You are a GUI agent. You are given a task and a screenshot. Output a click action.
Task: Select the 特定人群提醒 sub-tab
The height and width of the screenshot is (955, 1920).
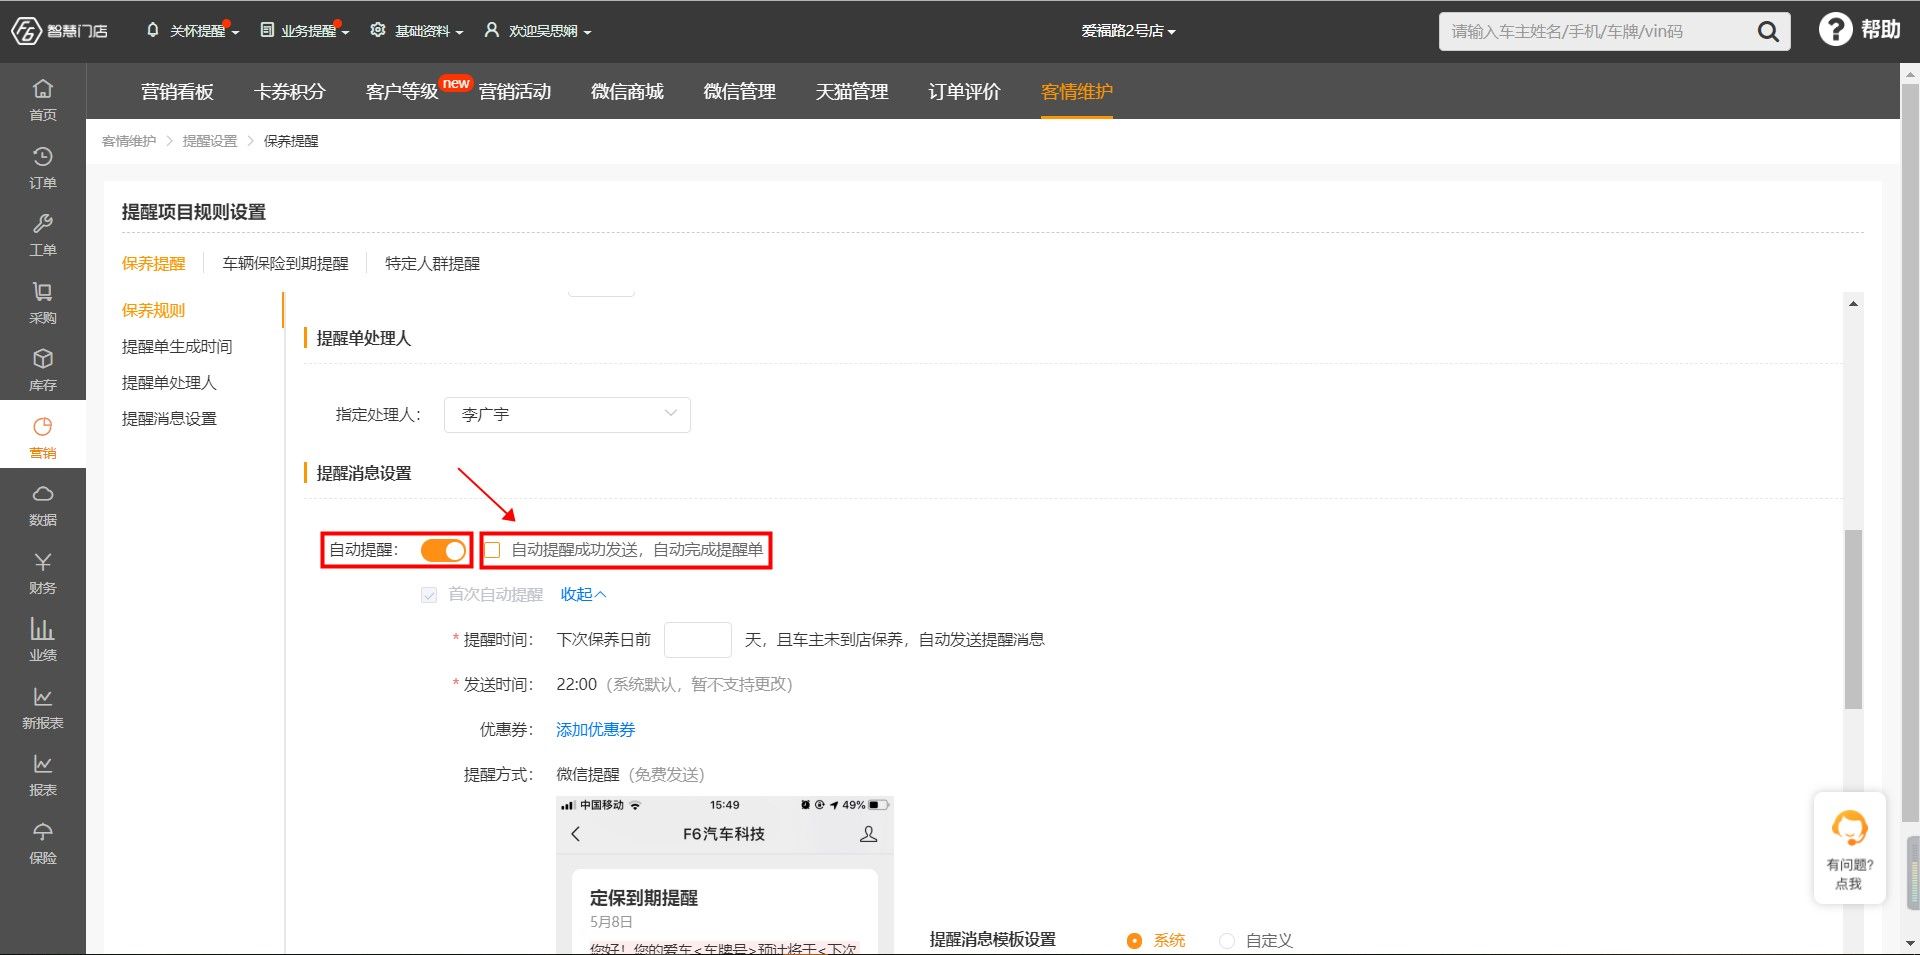(x=432, y=263)
